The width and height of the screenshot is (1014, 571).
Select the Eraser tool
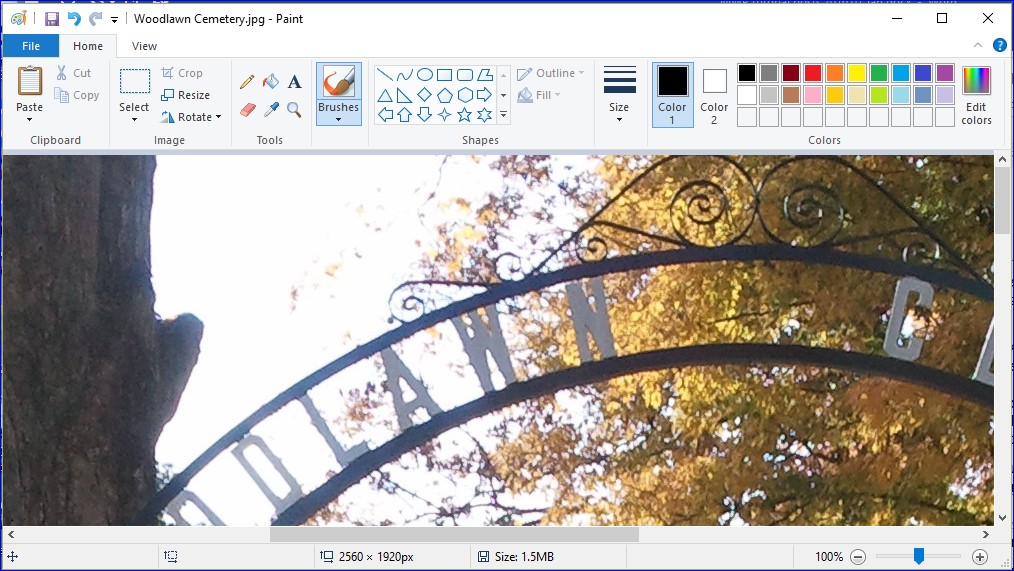tap(247, 110)
